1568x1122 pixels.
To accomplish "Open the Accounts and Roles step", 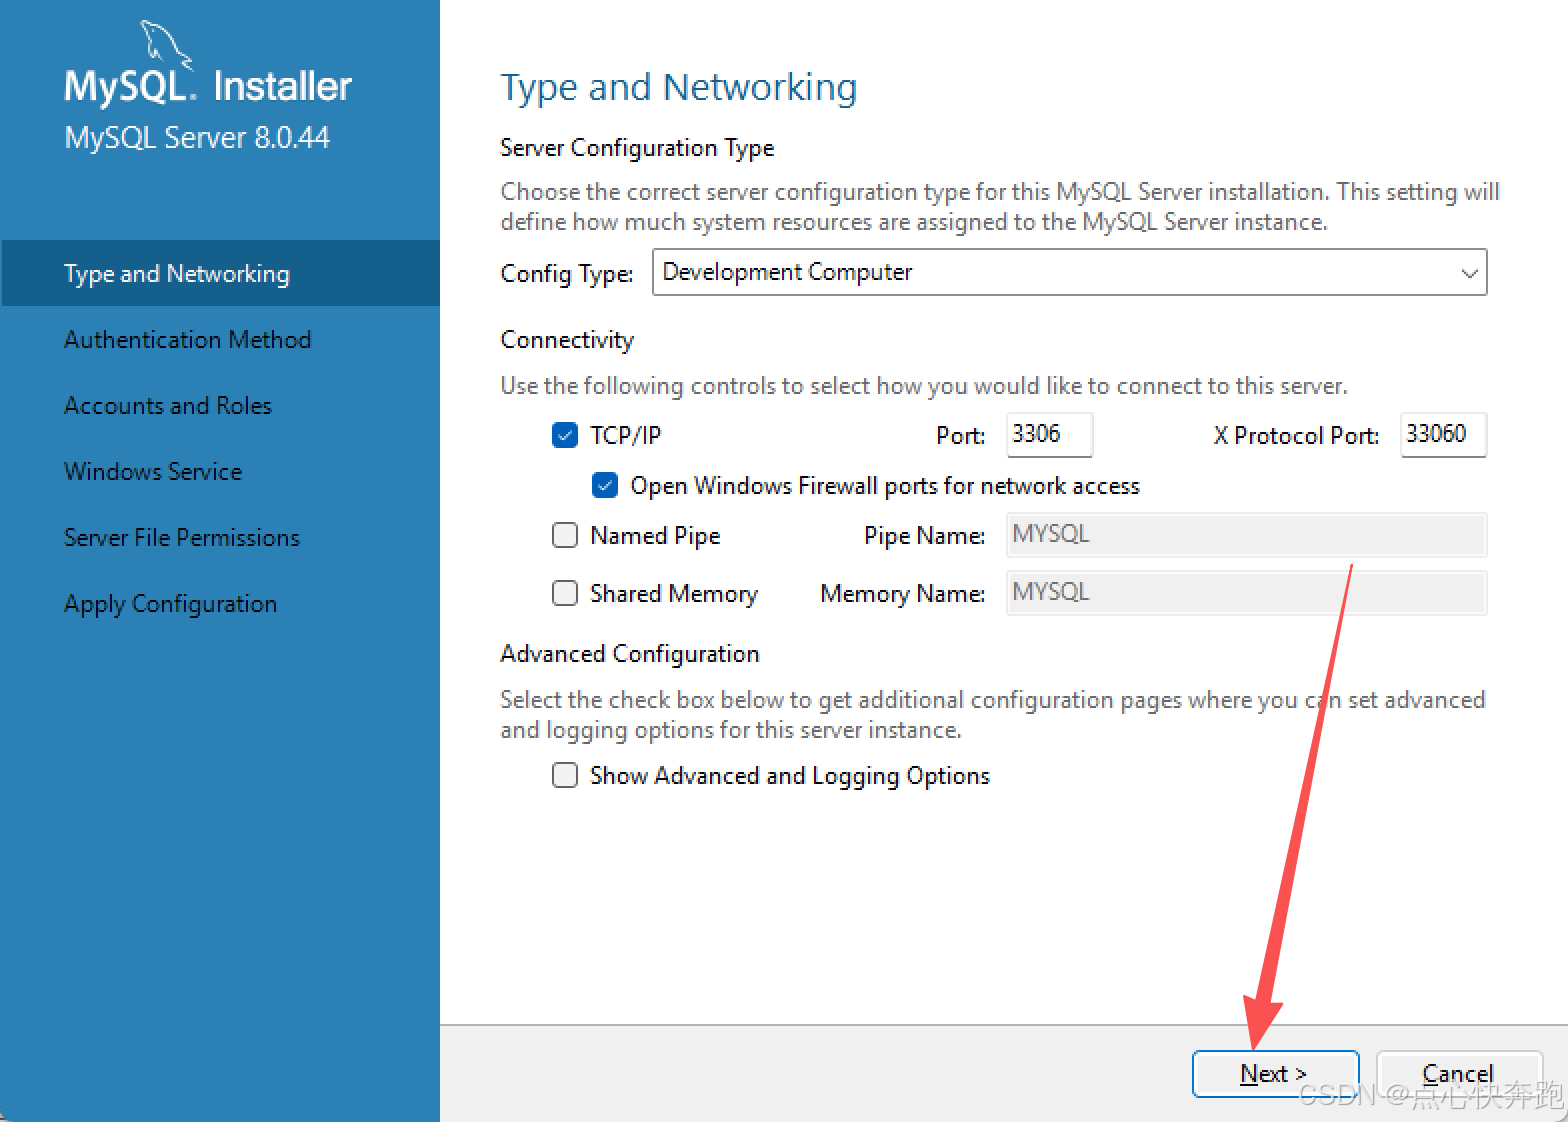I will 168,405.
